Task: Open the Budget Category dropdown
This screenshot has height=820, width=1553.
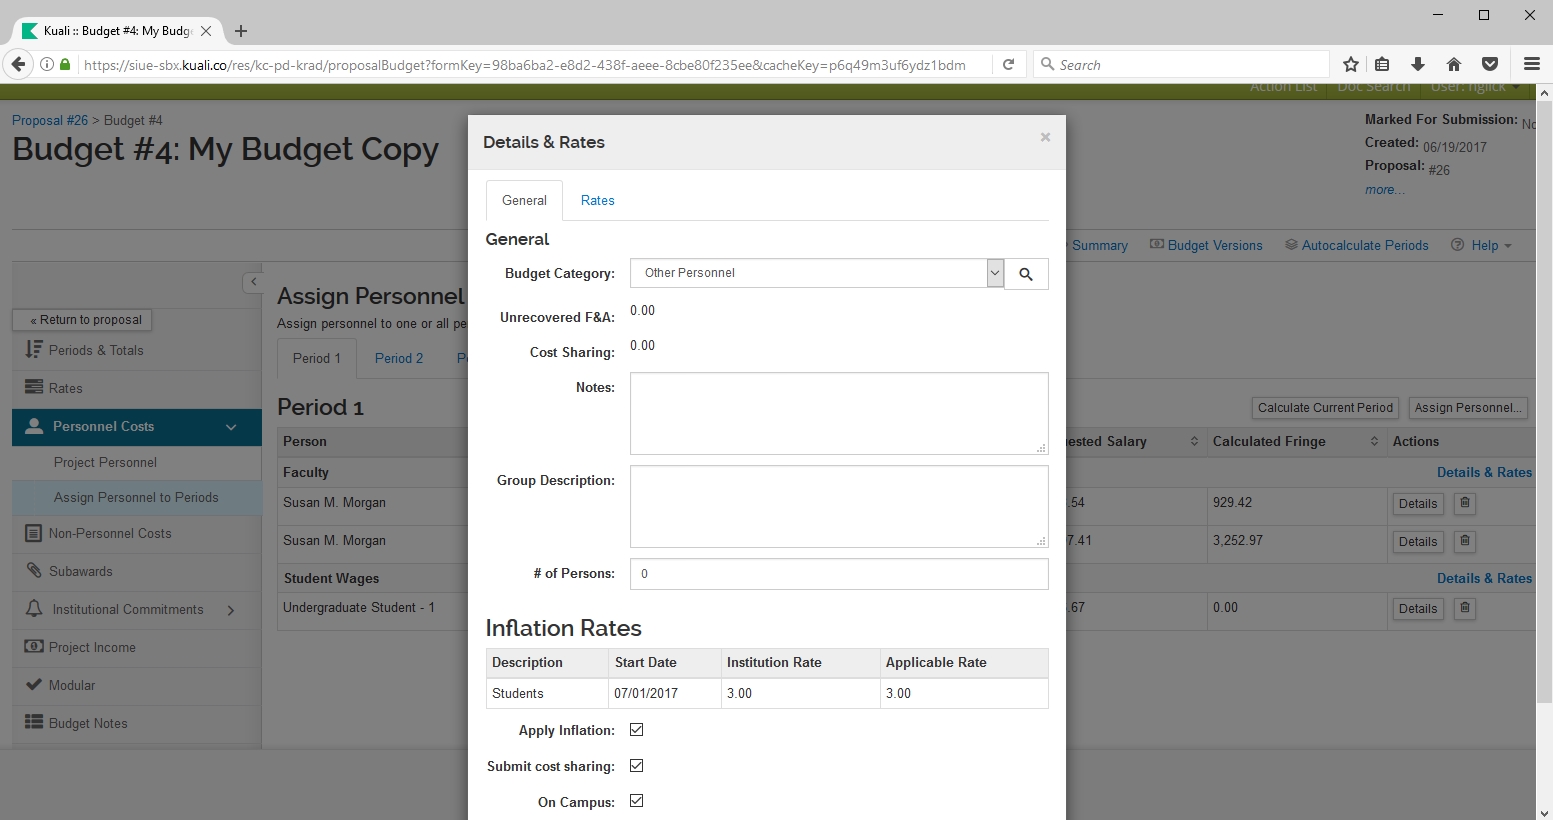Action: pos(994,273)
